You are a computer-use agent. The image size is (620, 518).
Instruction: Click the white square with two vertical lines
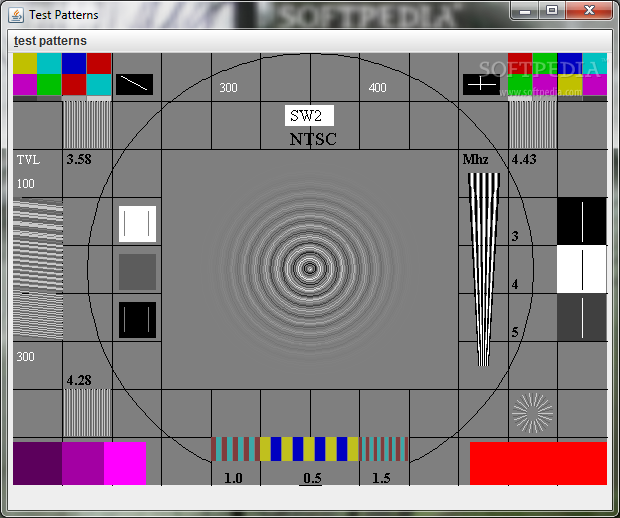tap(137, 224)
